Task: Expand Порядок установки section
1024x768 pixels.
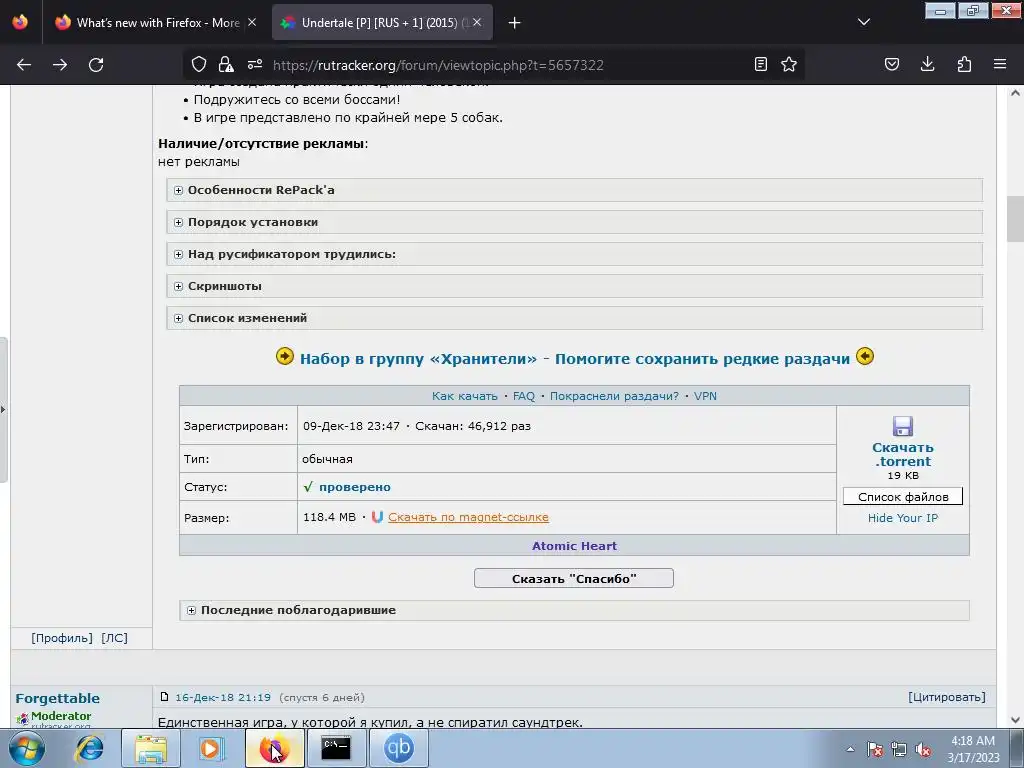Action: pos(575,222)
